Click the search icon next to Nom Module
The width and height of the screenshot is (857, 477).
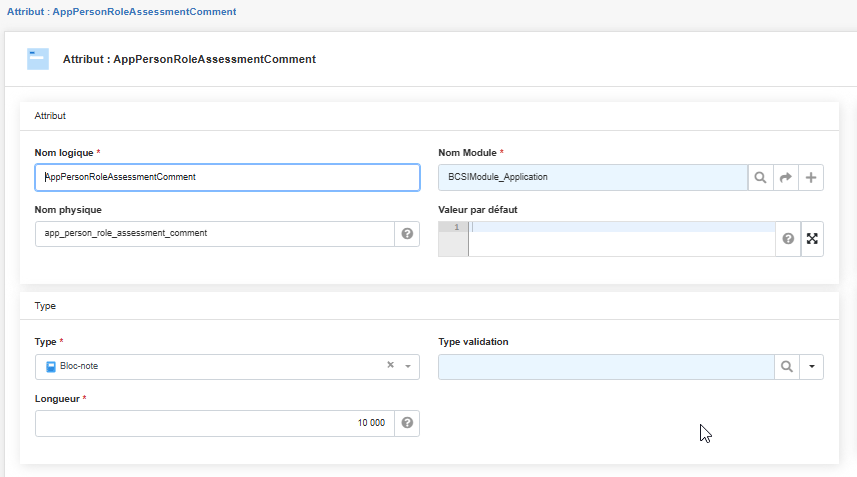[761, 178]
